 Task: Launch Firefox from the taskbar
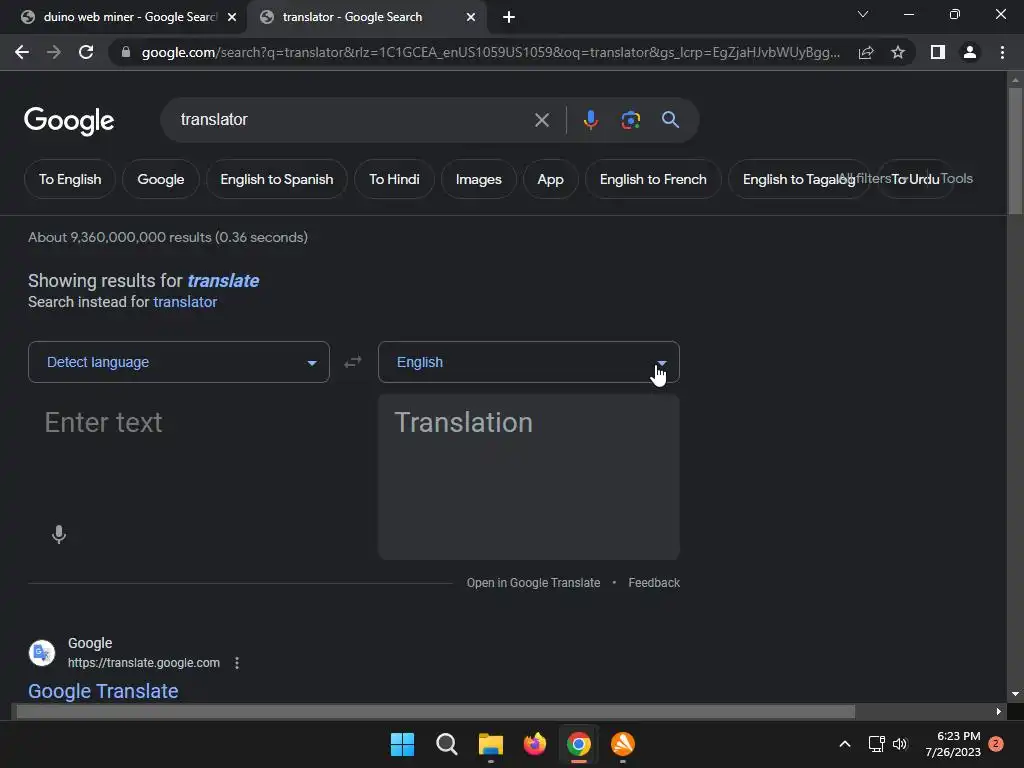tap(535, 744)
